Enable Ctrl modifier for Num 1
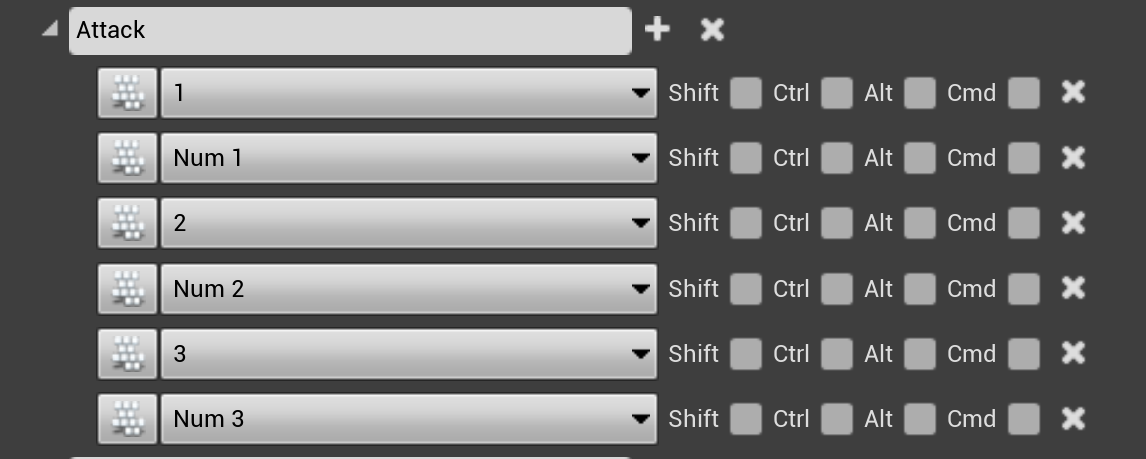 click(x=836, y=158)
